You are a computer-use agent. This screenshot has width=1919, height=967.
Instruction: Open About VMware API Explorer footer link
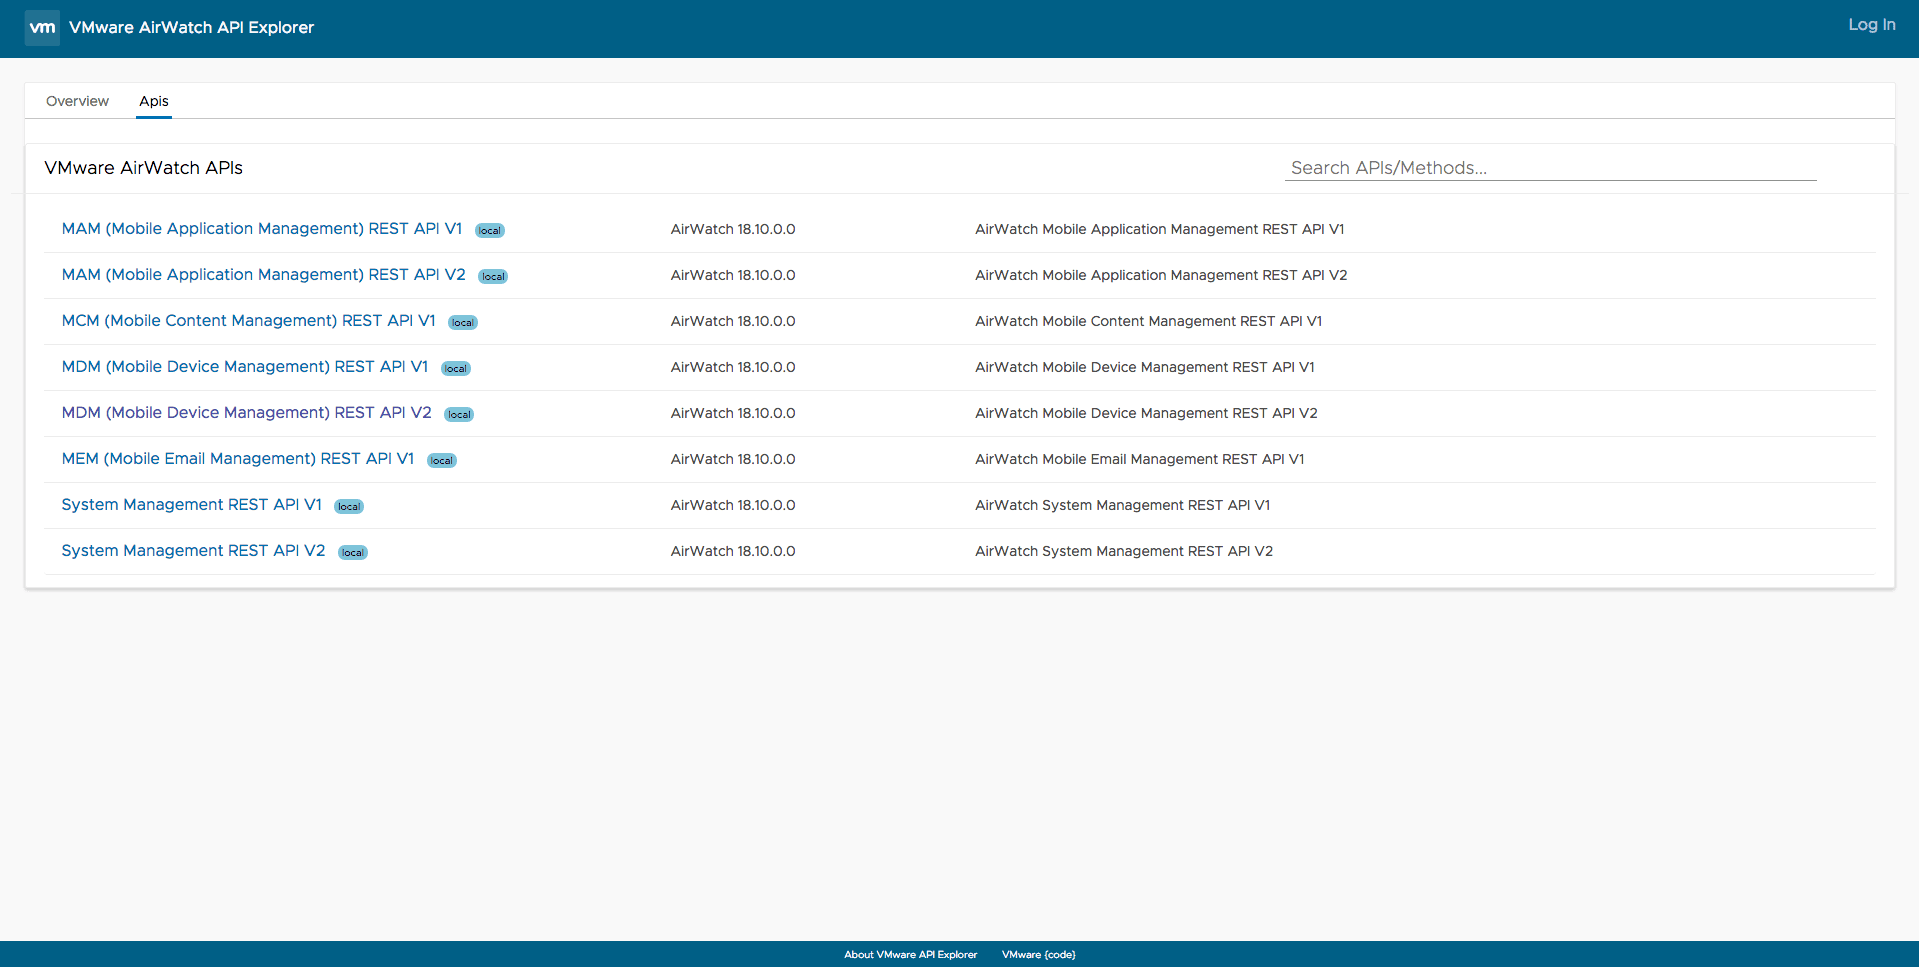910,955
